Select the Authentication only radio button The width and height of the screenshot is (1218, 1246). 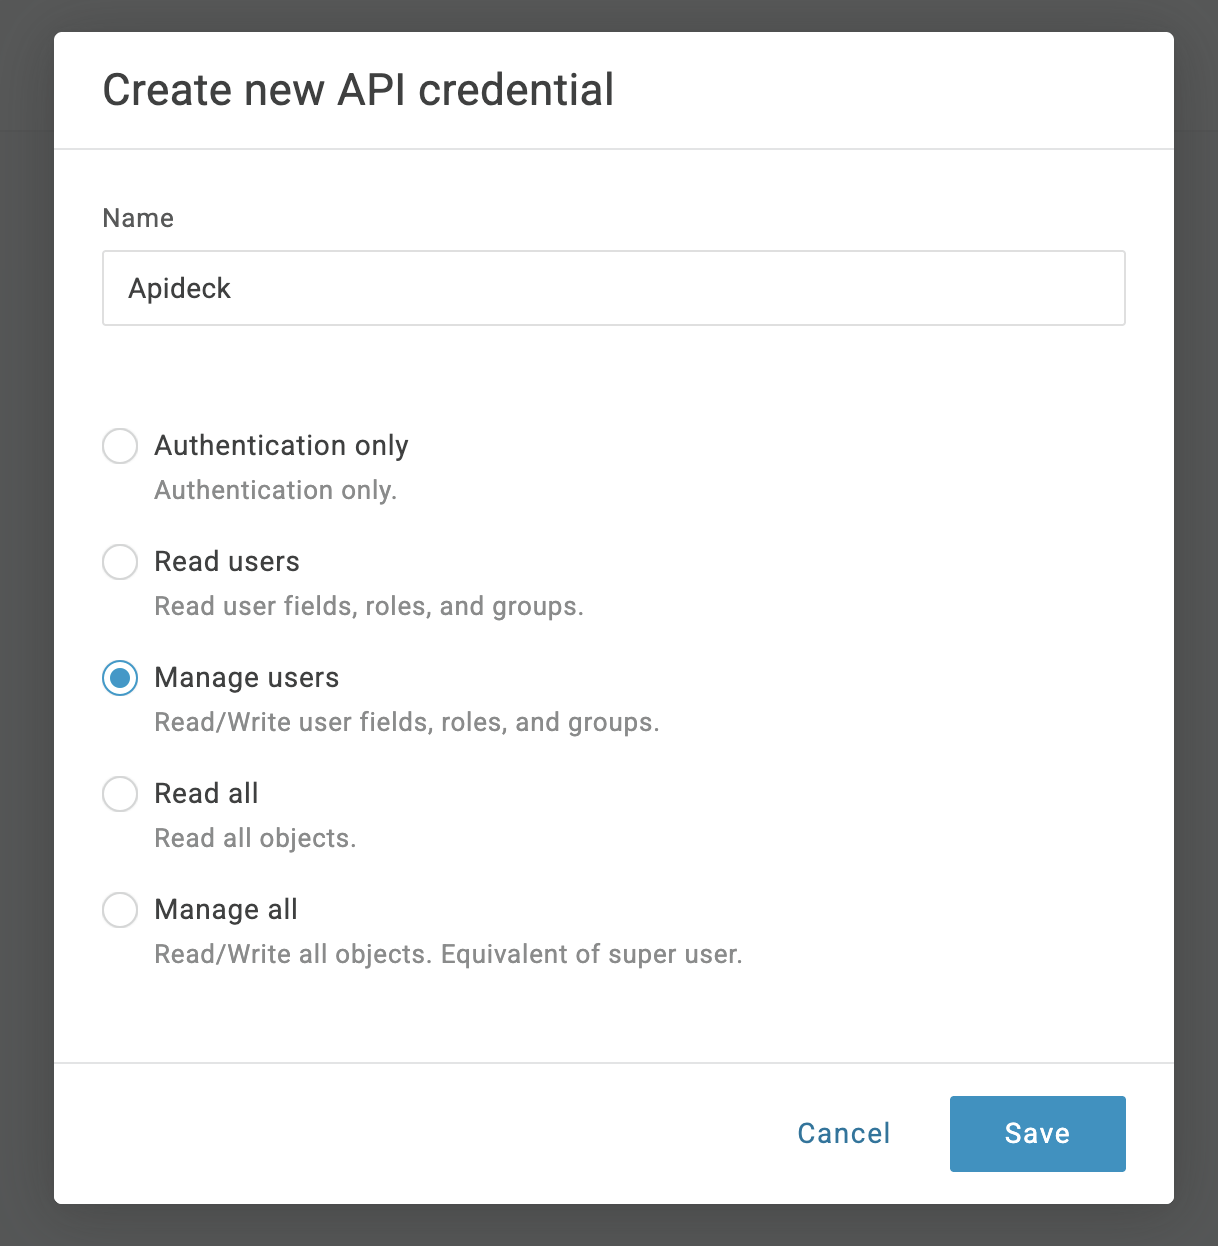[120, 446]
